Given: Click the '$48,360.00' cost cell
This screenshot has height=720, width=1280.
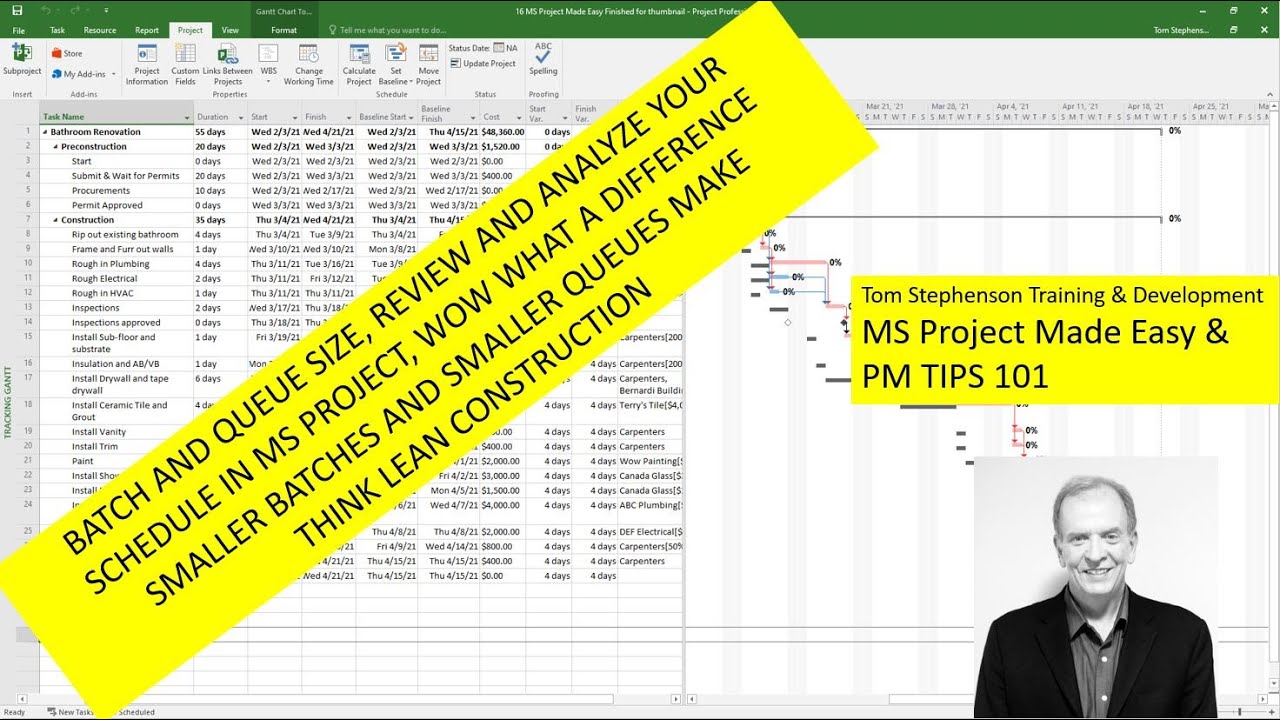Looking at the screenshot, I should pyautogui.click(x=502, y=132).
